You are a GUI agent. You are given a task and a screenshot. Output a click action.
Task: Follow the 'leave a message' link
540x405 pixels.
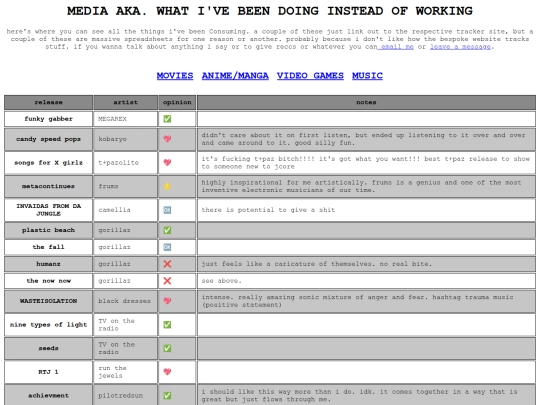[x=460, y=46]
